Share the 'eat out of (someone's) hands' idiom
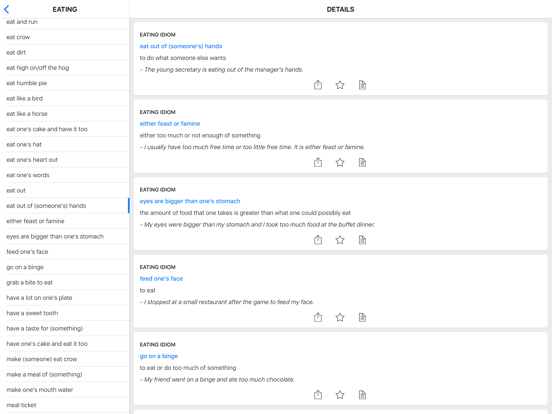 point(318,85)
